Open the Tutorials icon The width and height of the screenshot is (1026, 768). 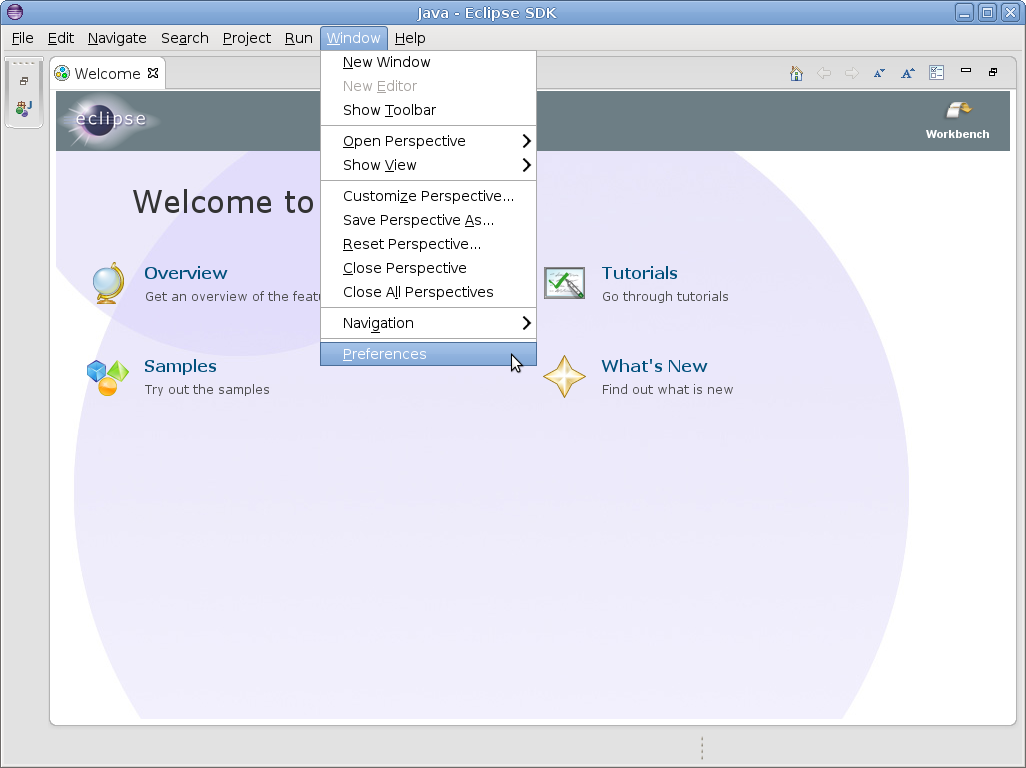(x=564, y=283)
